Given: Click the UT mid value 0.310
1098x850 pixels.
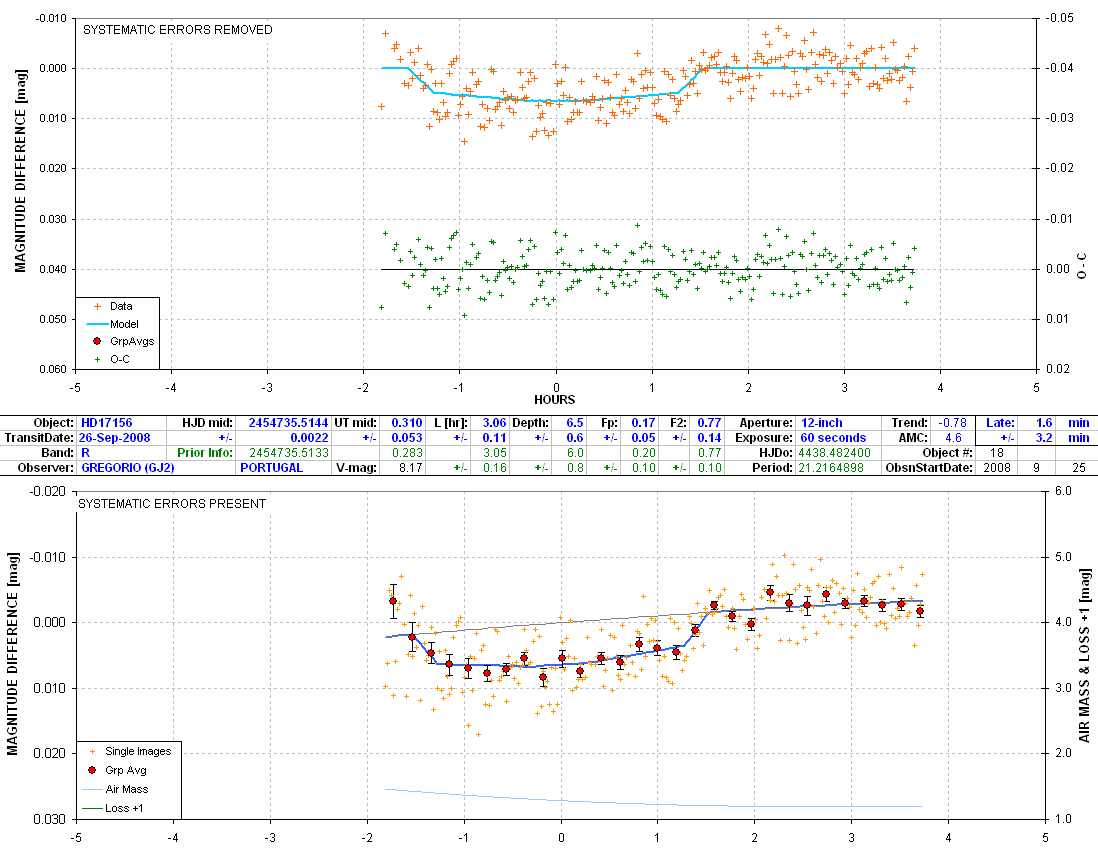Looking at the screenshot, I should (407, 423).
